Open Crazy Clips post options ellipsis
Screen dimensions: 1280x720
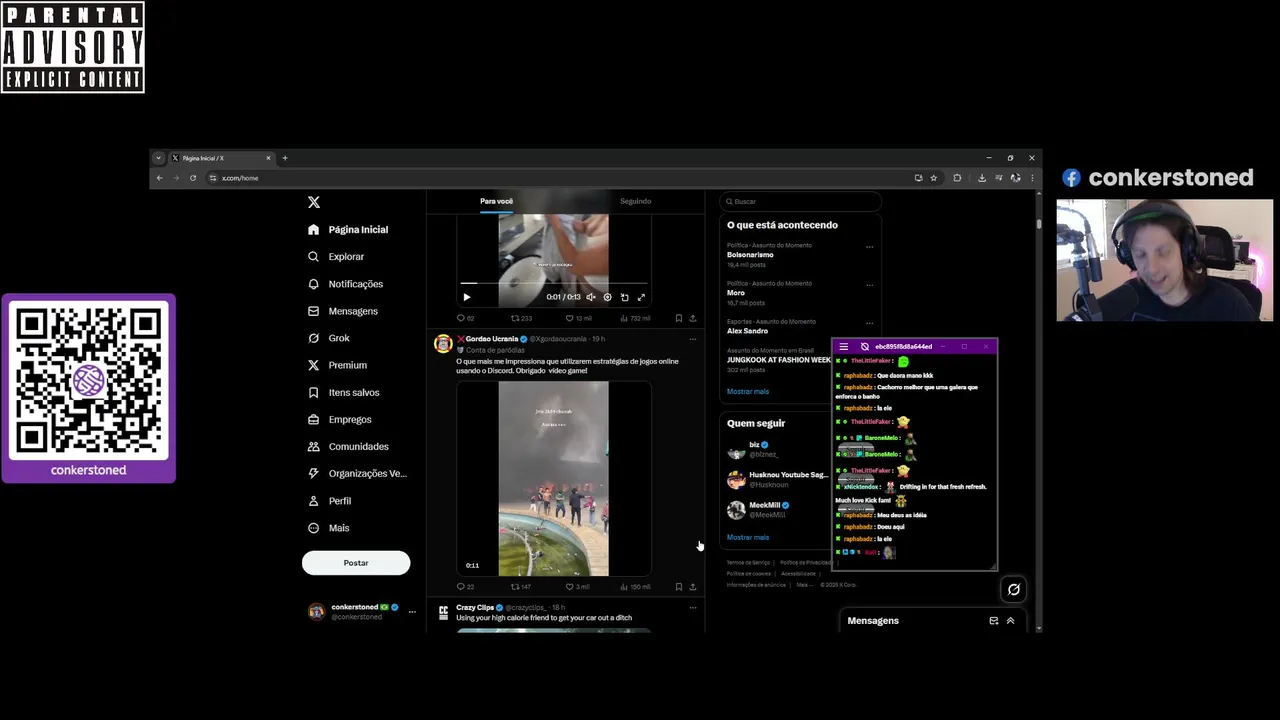692,607
